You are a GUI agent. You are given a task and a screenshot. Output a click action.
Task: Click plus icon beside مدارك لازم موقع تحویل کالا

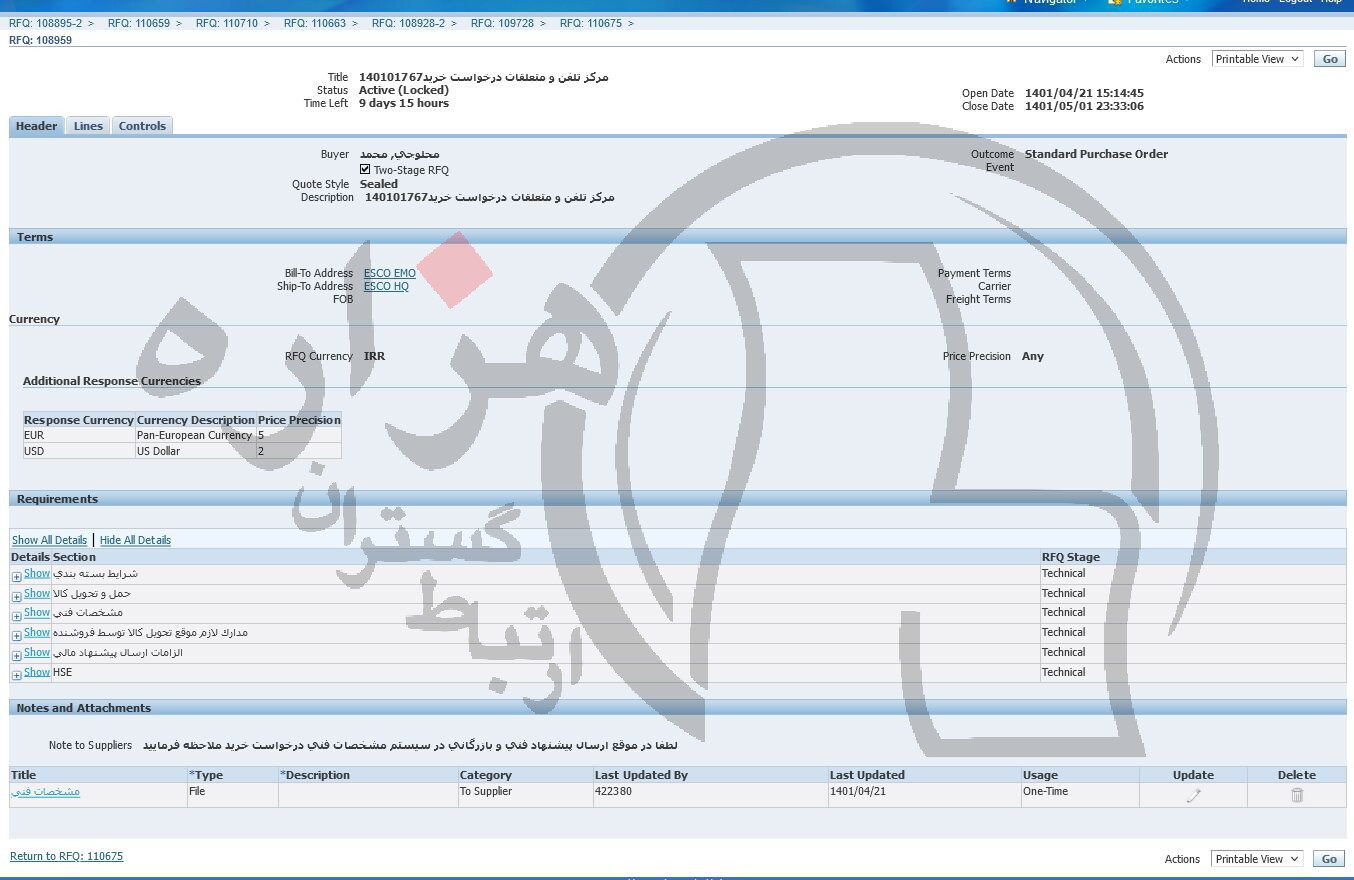pyautogui.click(x=16, y=635)
